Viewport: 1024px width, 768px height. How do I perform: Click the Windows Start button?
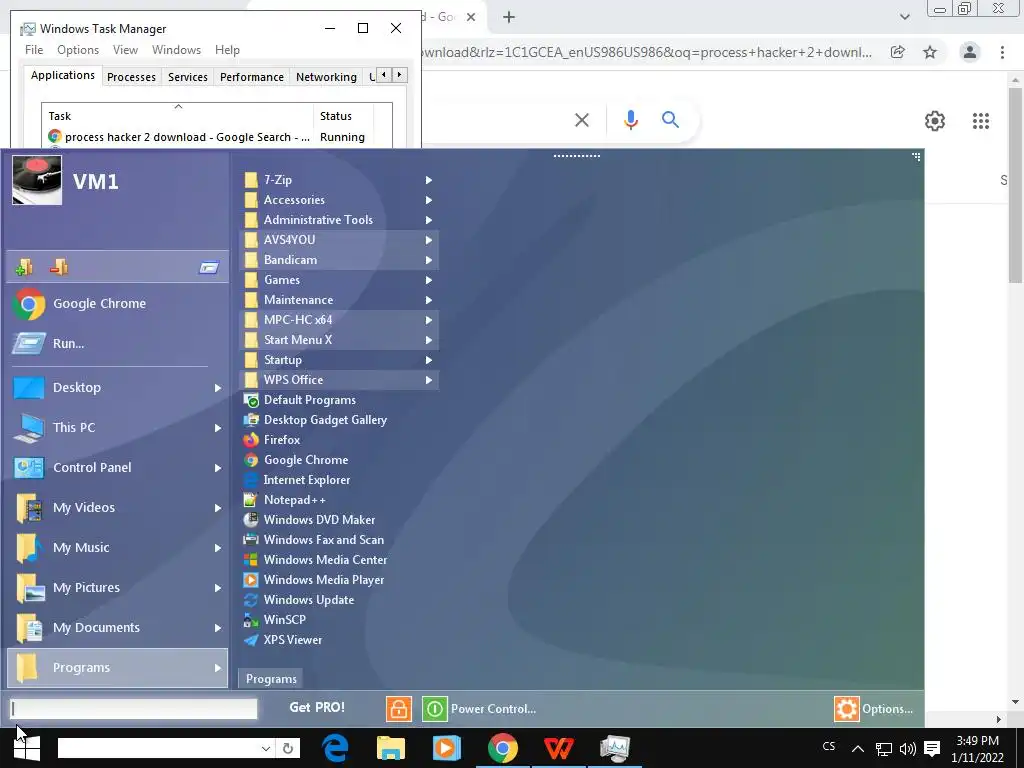[x=27, y=748]
